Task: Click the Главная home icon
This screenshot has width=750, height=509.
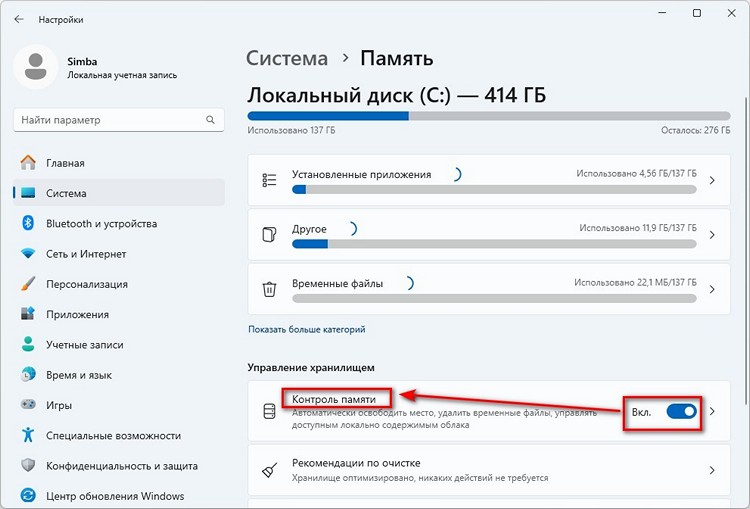Action: 28,163
